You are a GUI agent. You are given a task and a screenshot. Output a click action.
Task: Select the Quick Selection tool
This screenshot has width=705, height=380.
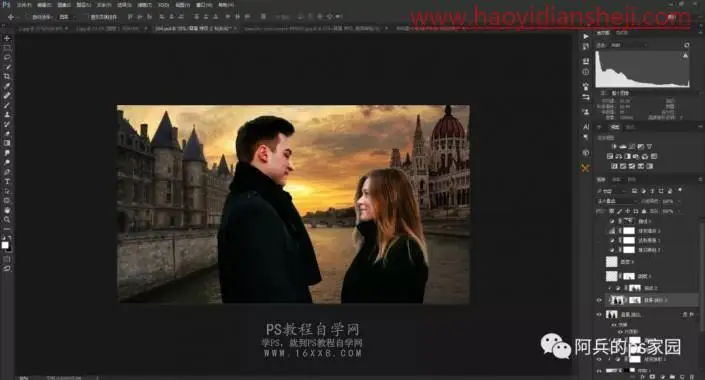coord(7,67)
